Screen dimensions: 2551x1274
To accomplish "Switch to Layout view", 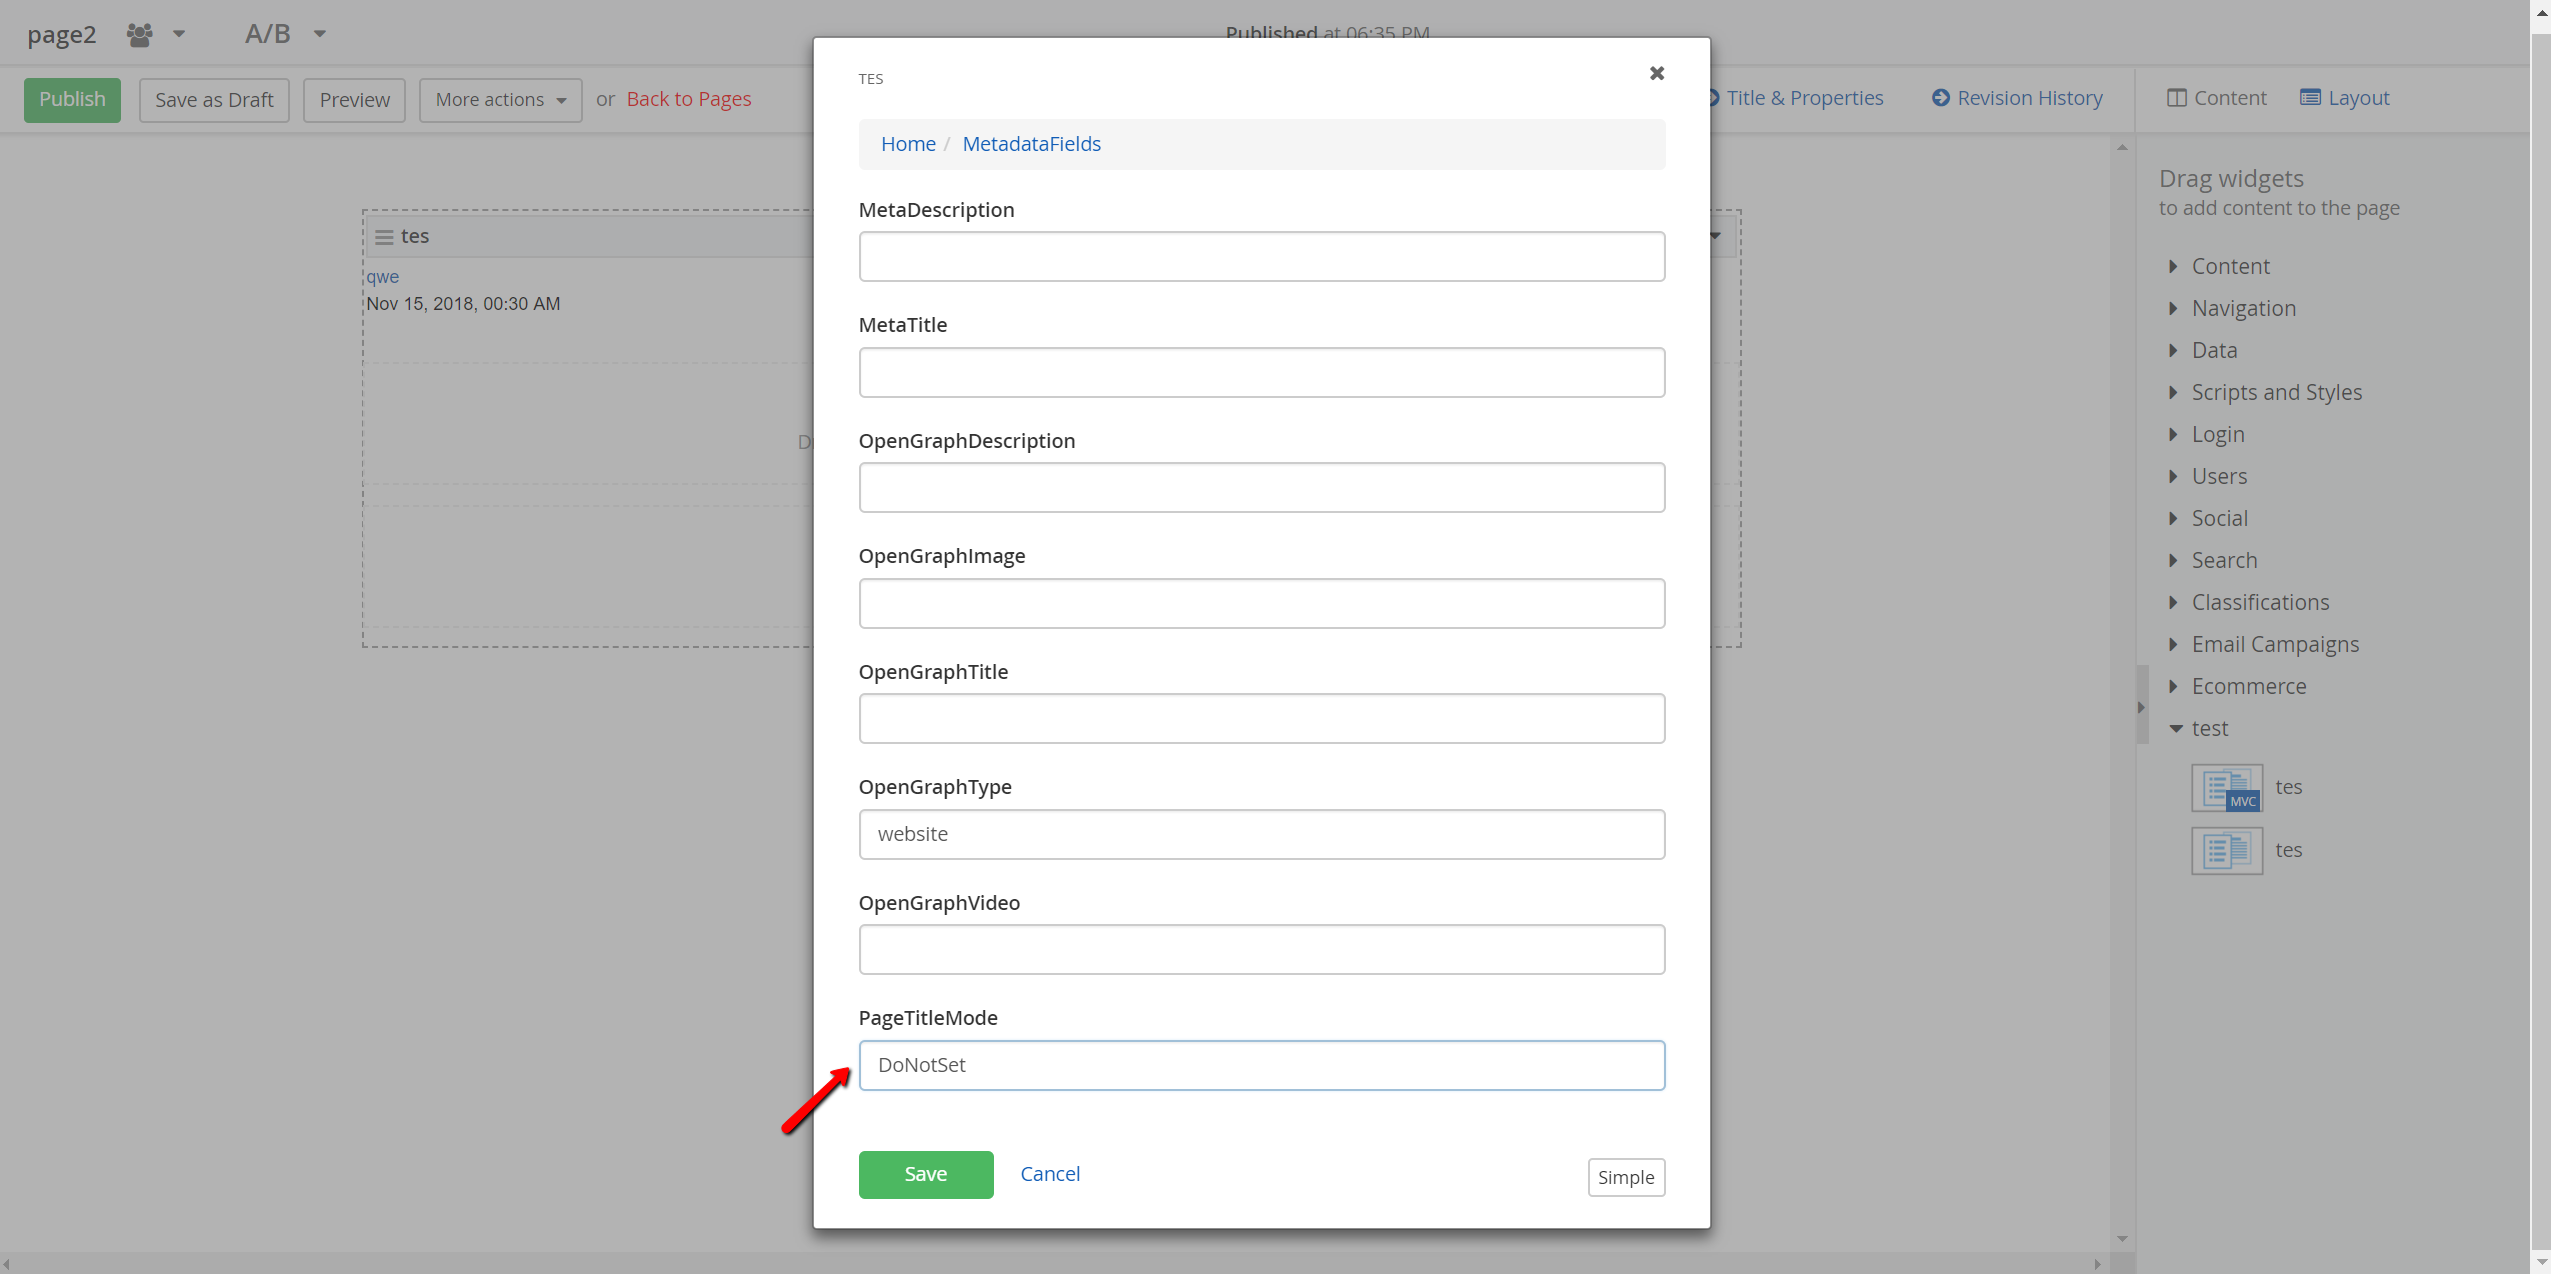I will pyautogui.click(x=2344, y=98).
